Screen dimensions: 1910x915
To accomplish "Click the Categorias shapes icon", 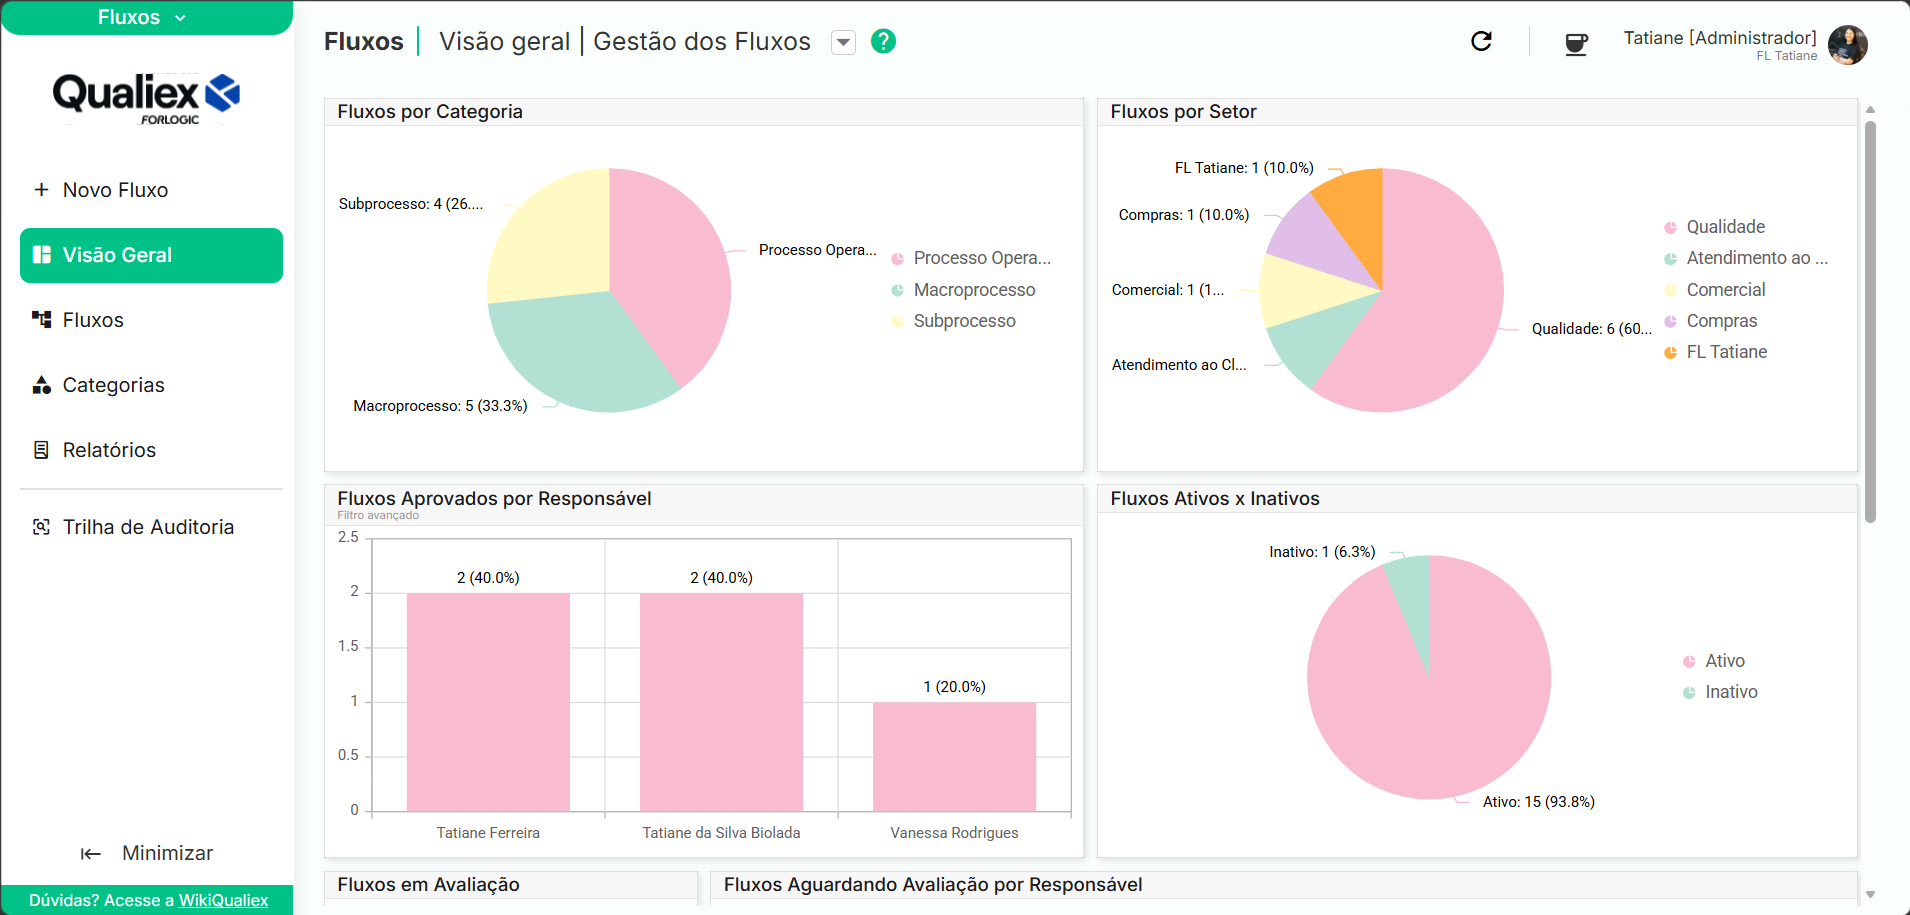I will 41,385.
